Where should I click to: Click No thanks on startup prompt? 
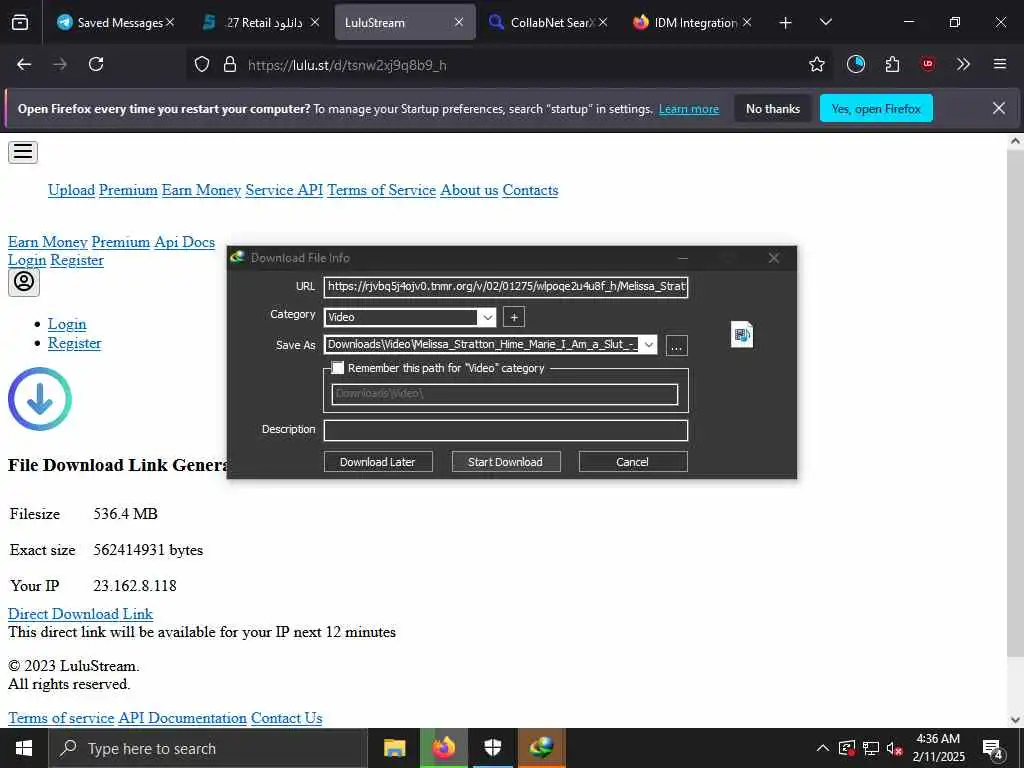[x=773, y=108]
